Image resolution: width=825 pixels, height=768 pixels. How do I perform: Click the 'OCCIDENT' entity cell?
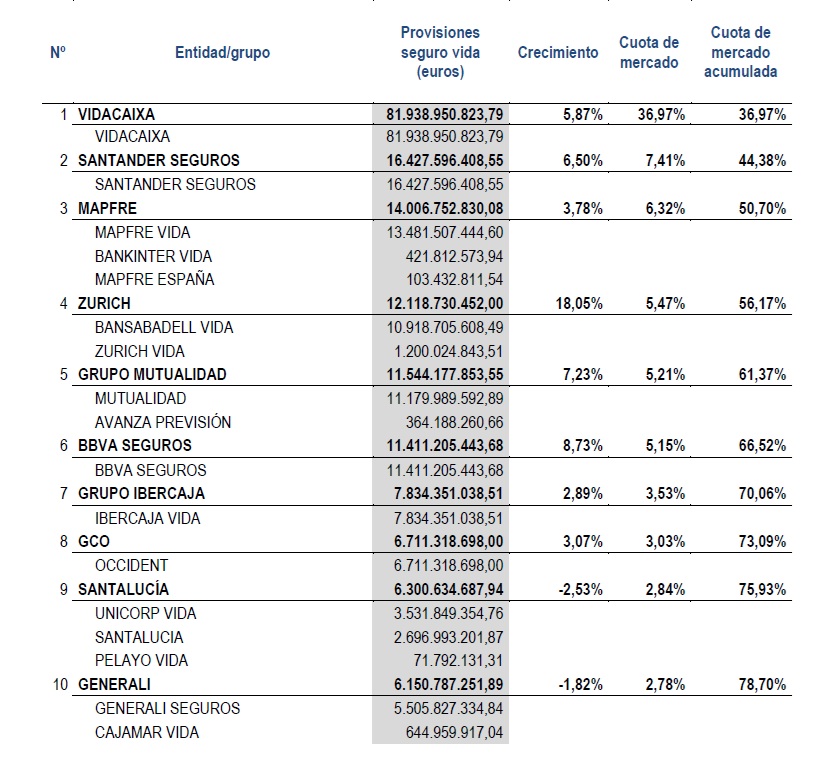[x=131, y=565]
